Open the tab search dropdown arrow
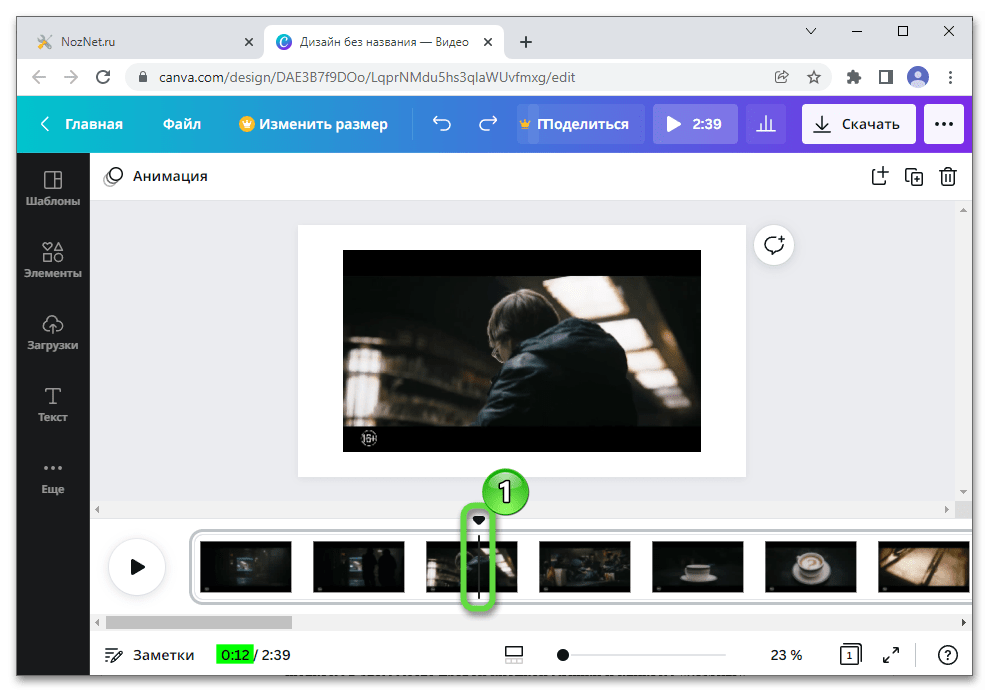 811,31
